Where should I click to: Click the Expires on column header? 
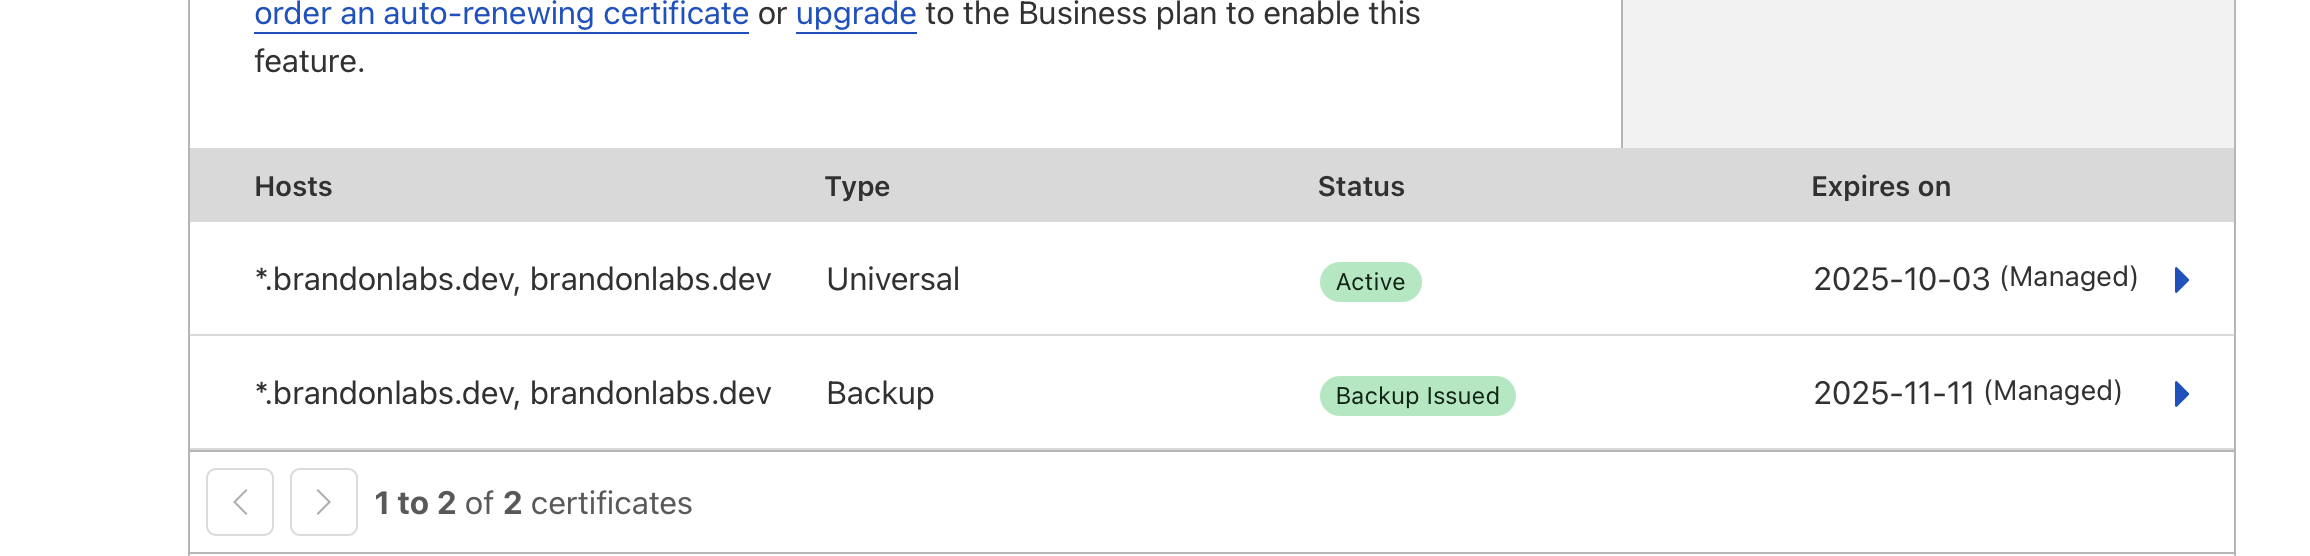point(1881,187)
